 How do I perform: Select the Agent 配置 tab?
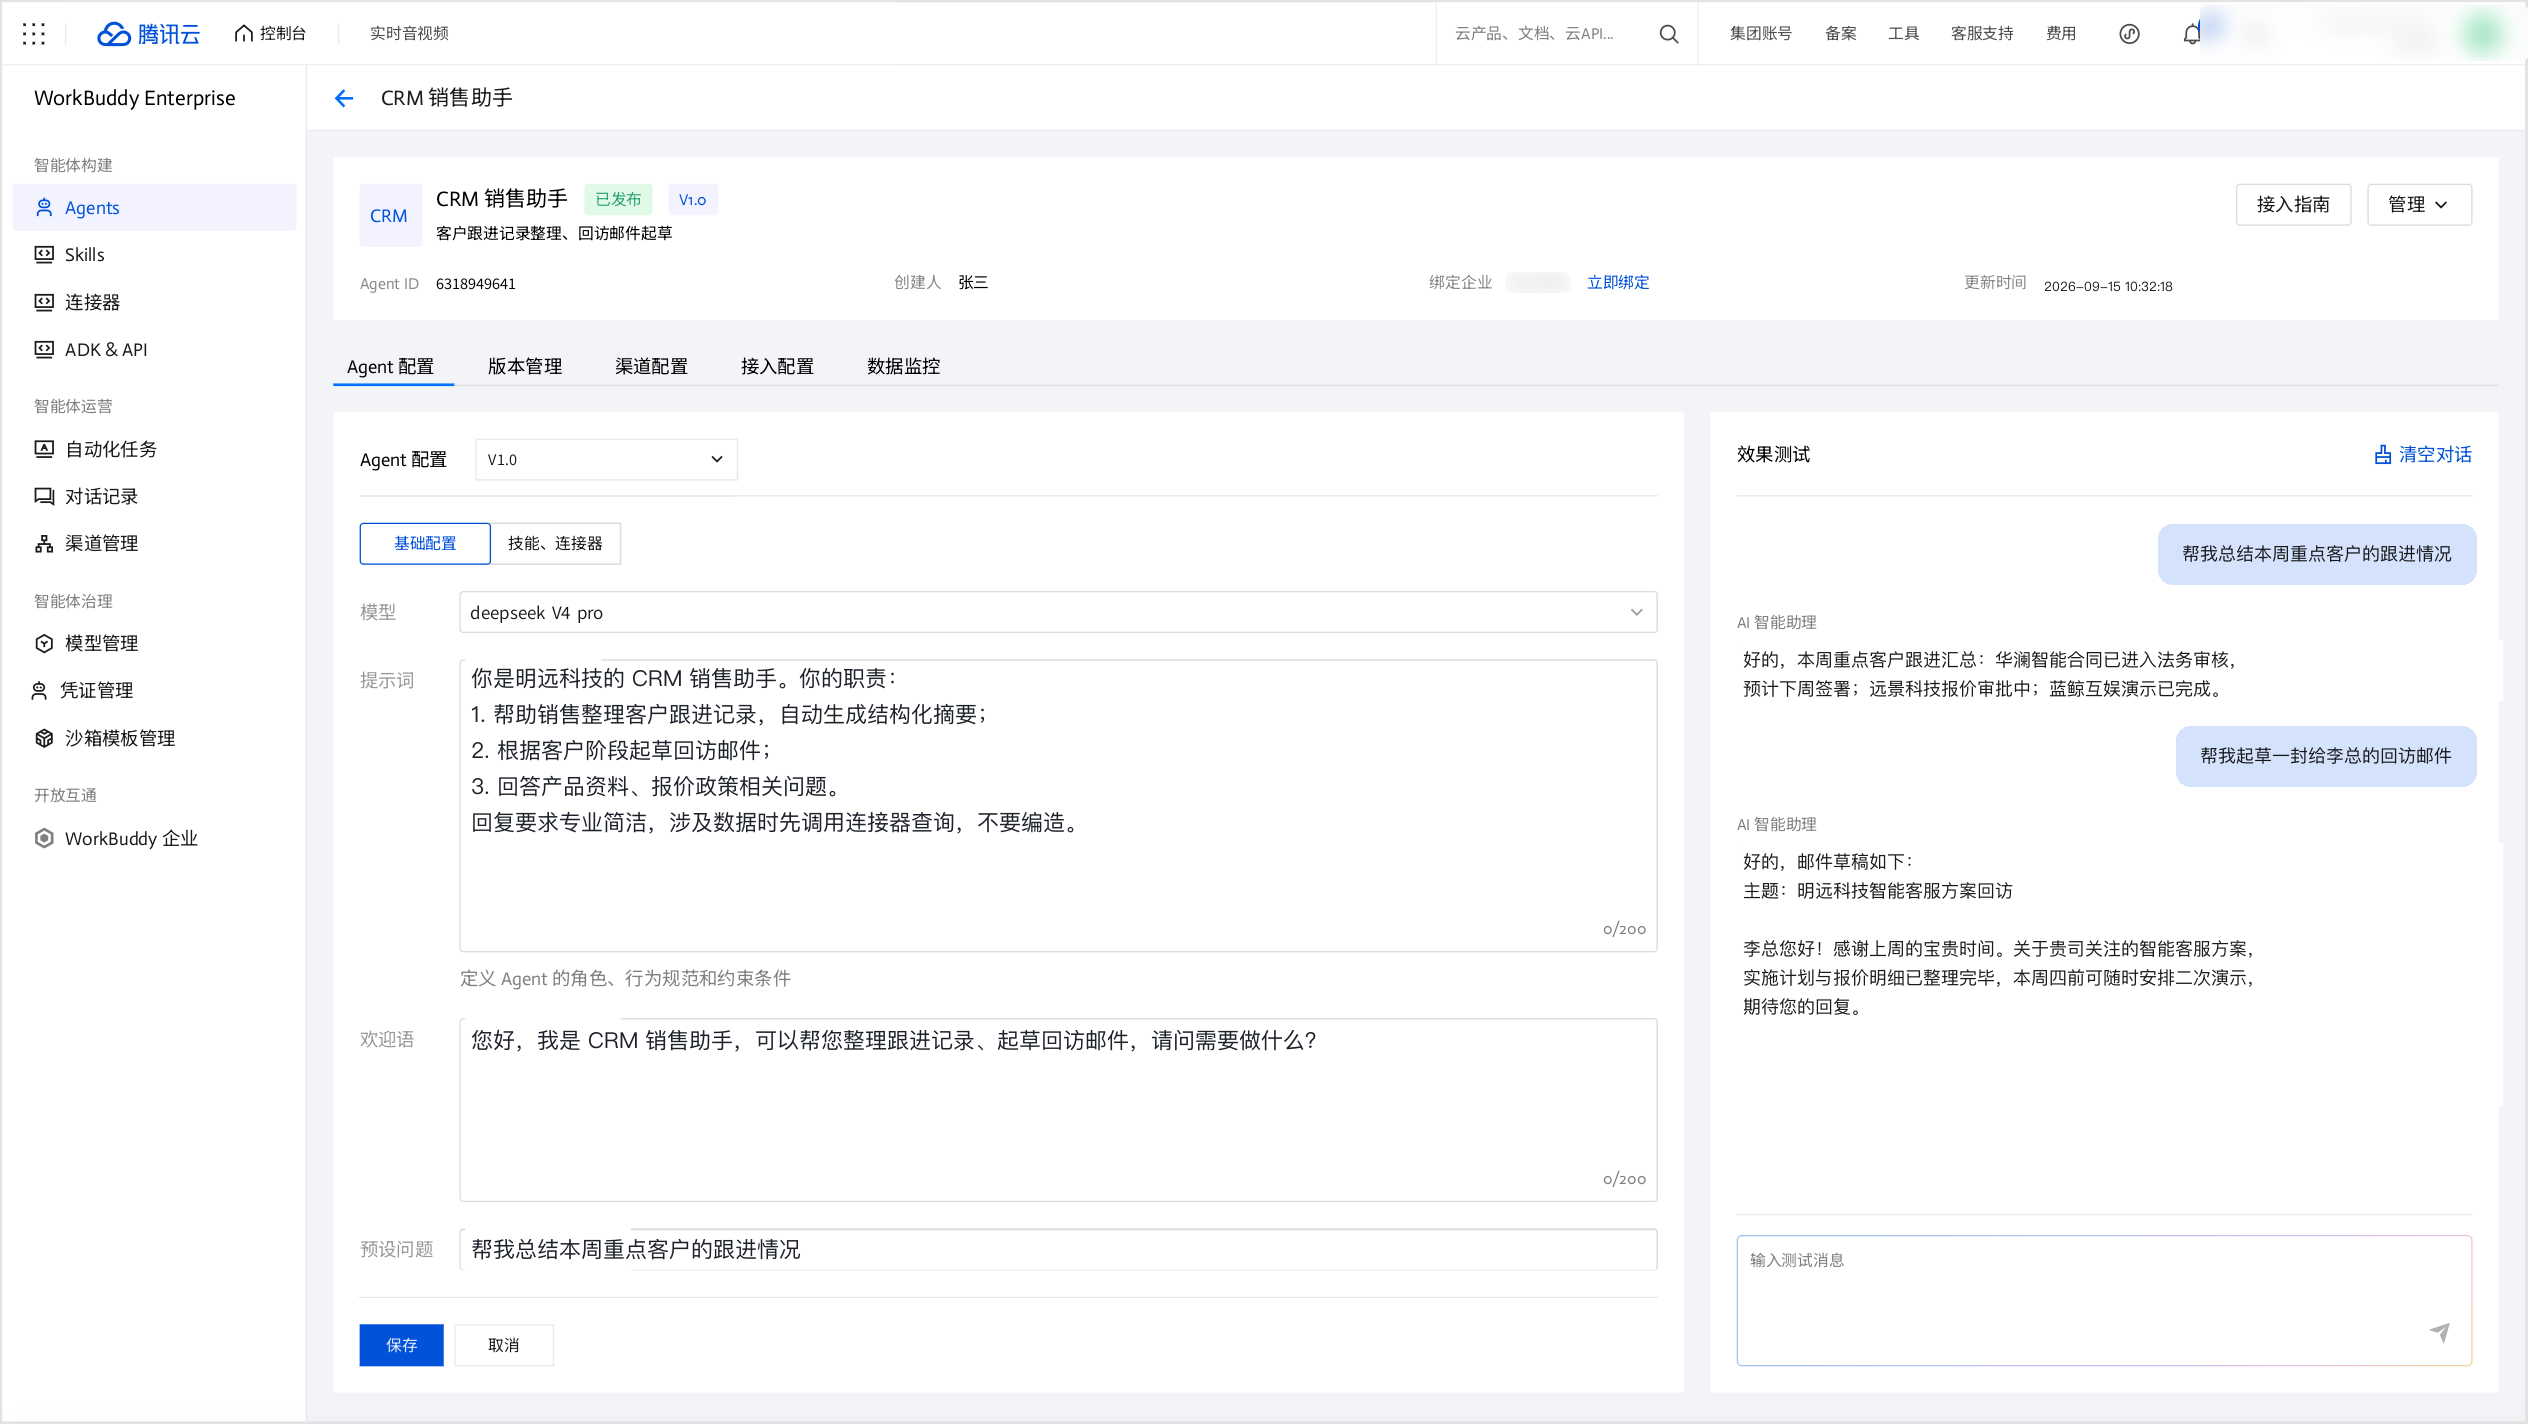pyautogui.click(x=391, y=366)
